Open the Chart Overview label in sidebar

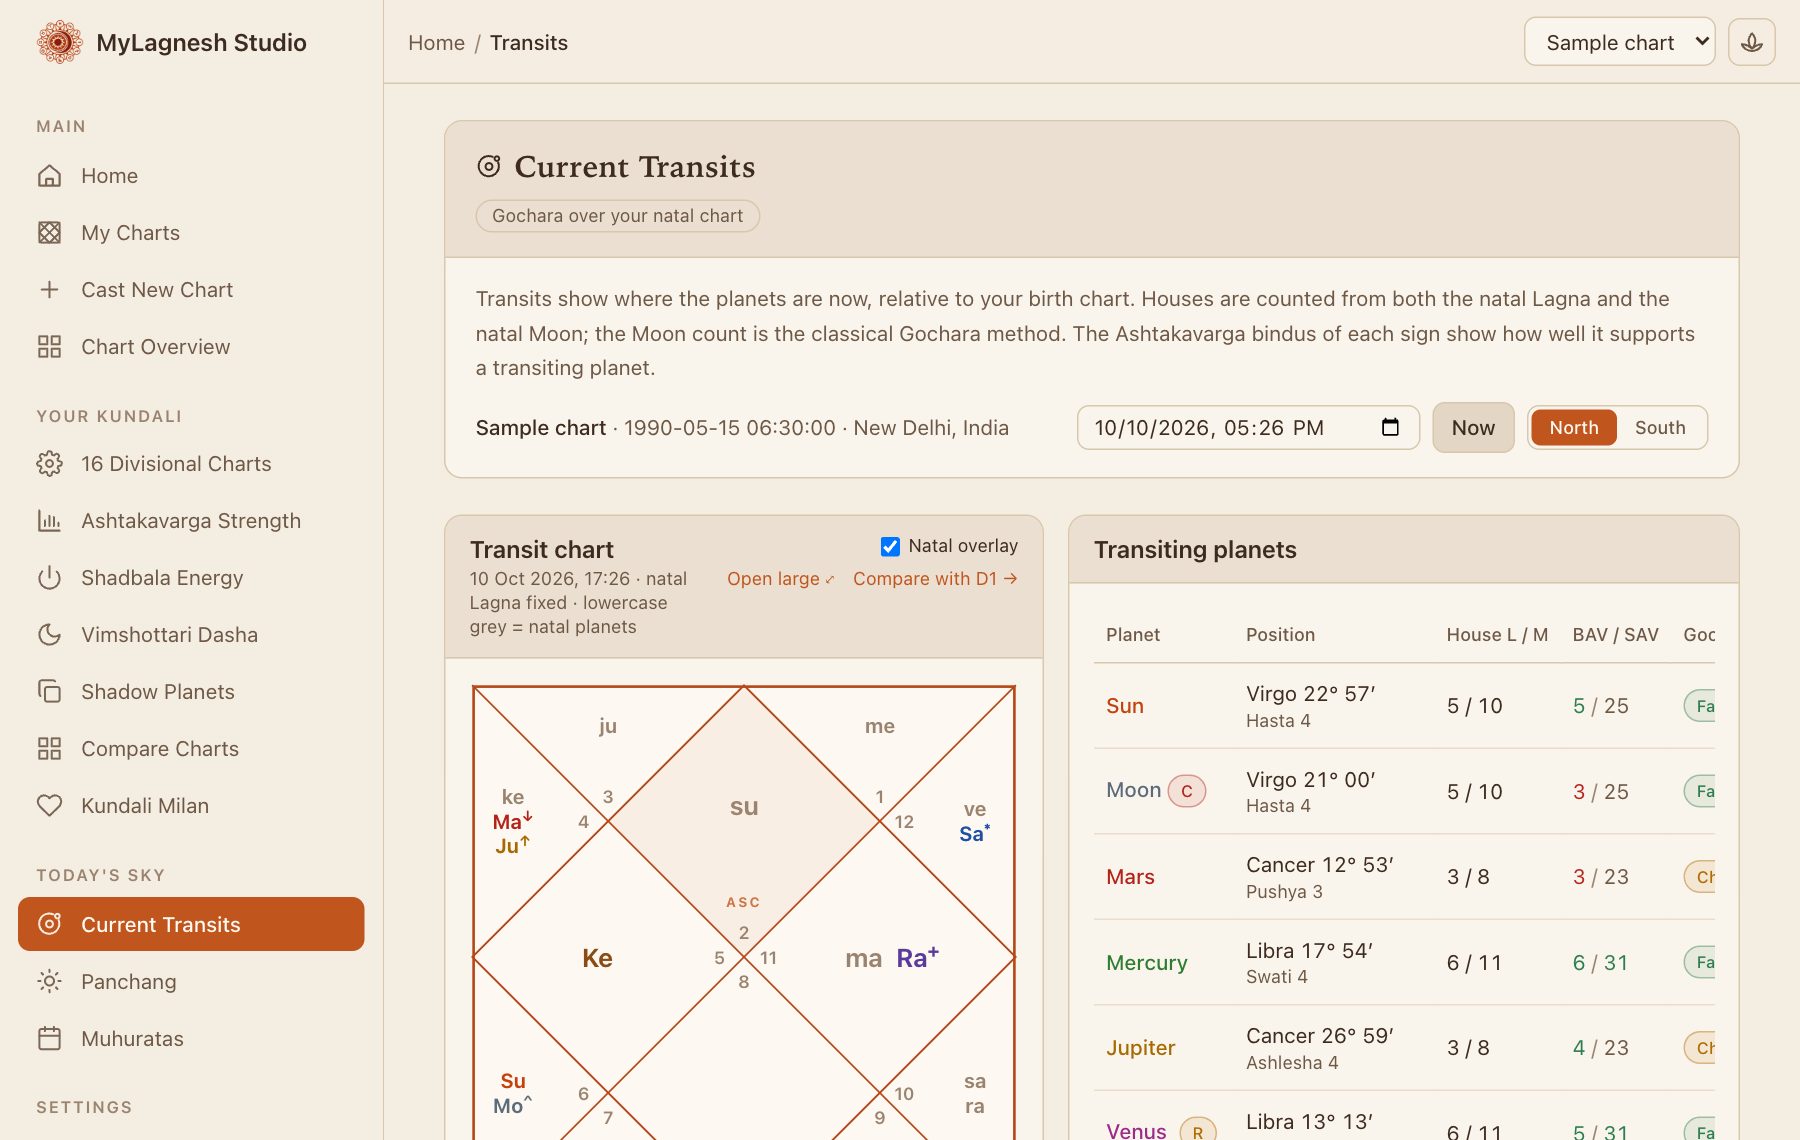pos(155,347)
